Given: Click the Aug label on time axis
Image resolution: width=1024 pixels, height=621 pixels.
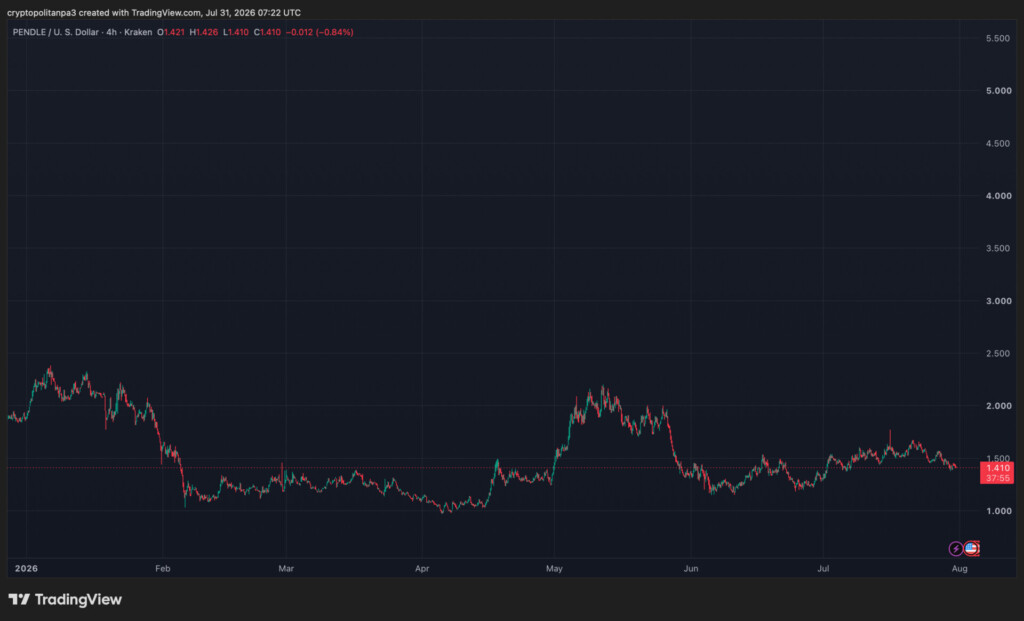Looking at the screenshot, I should coord(959,569).
